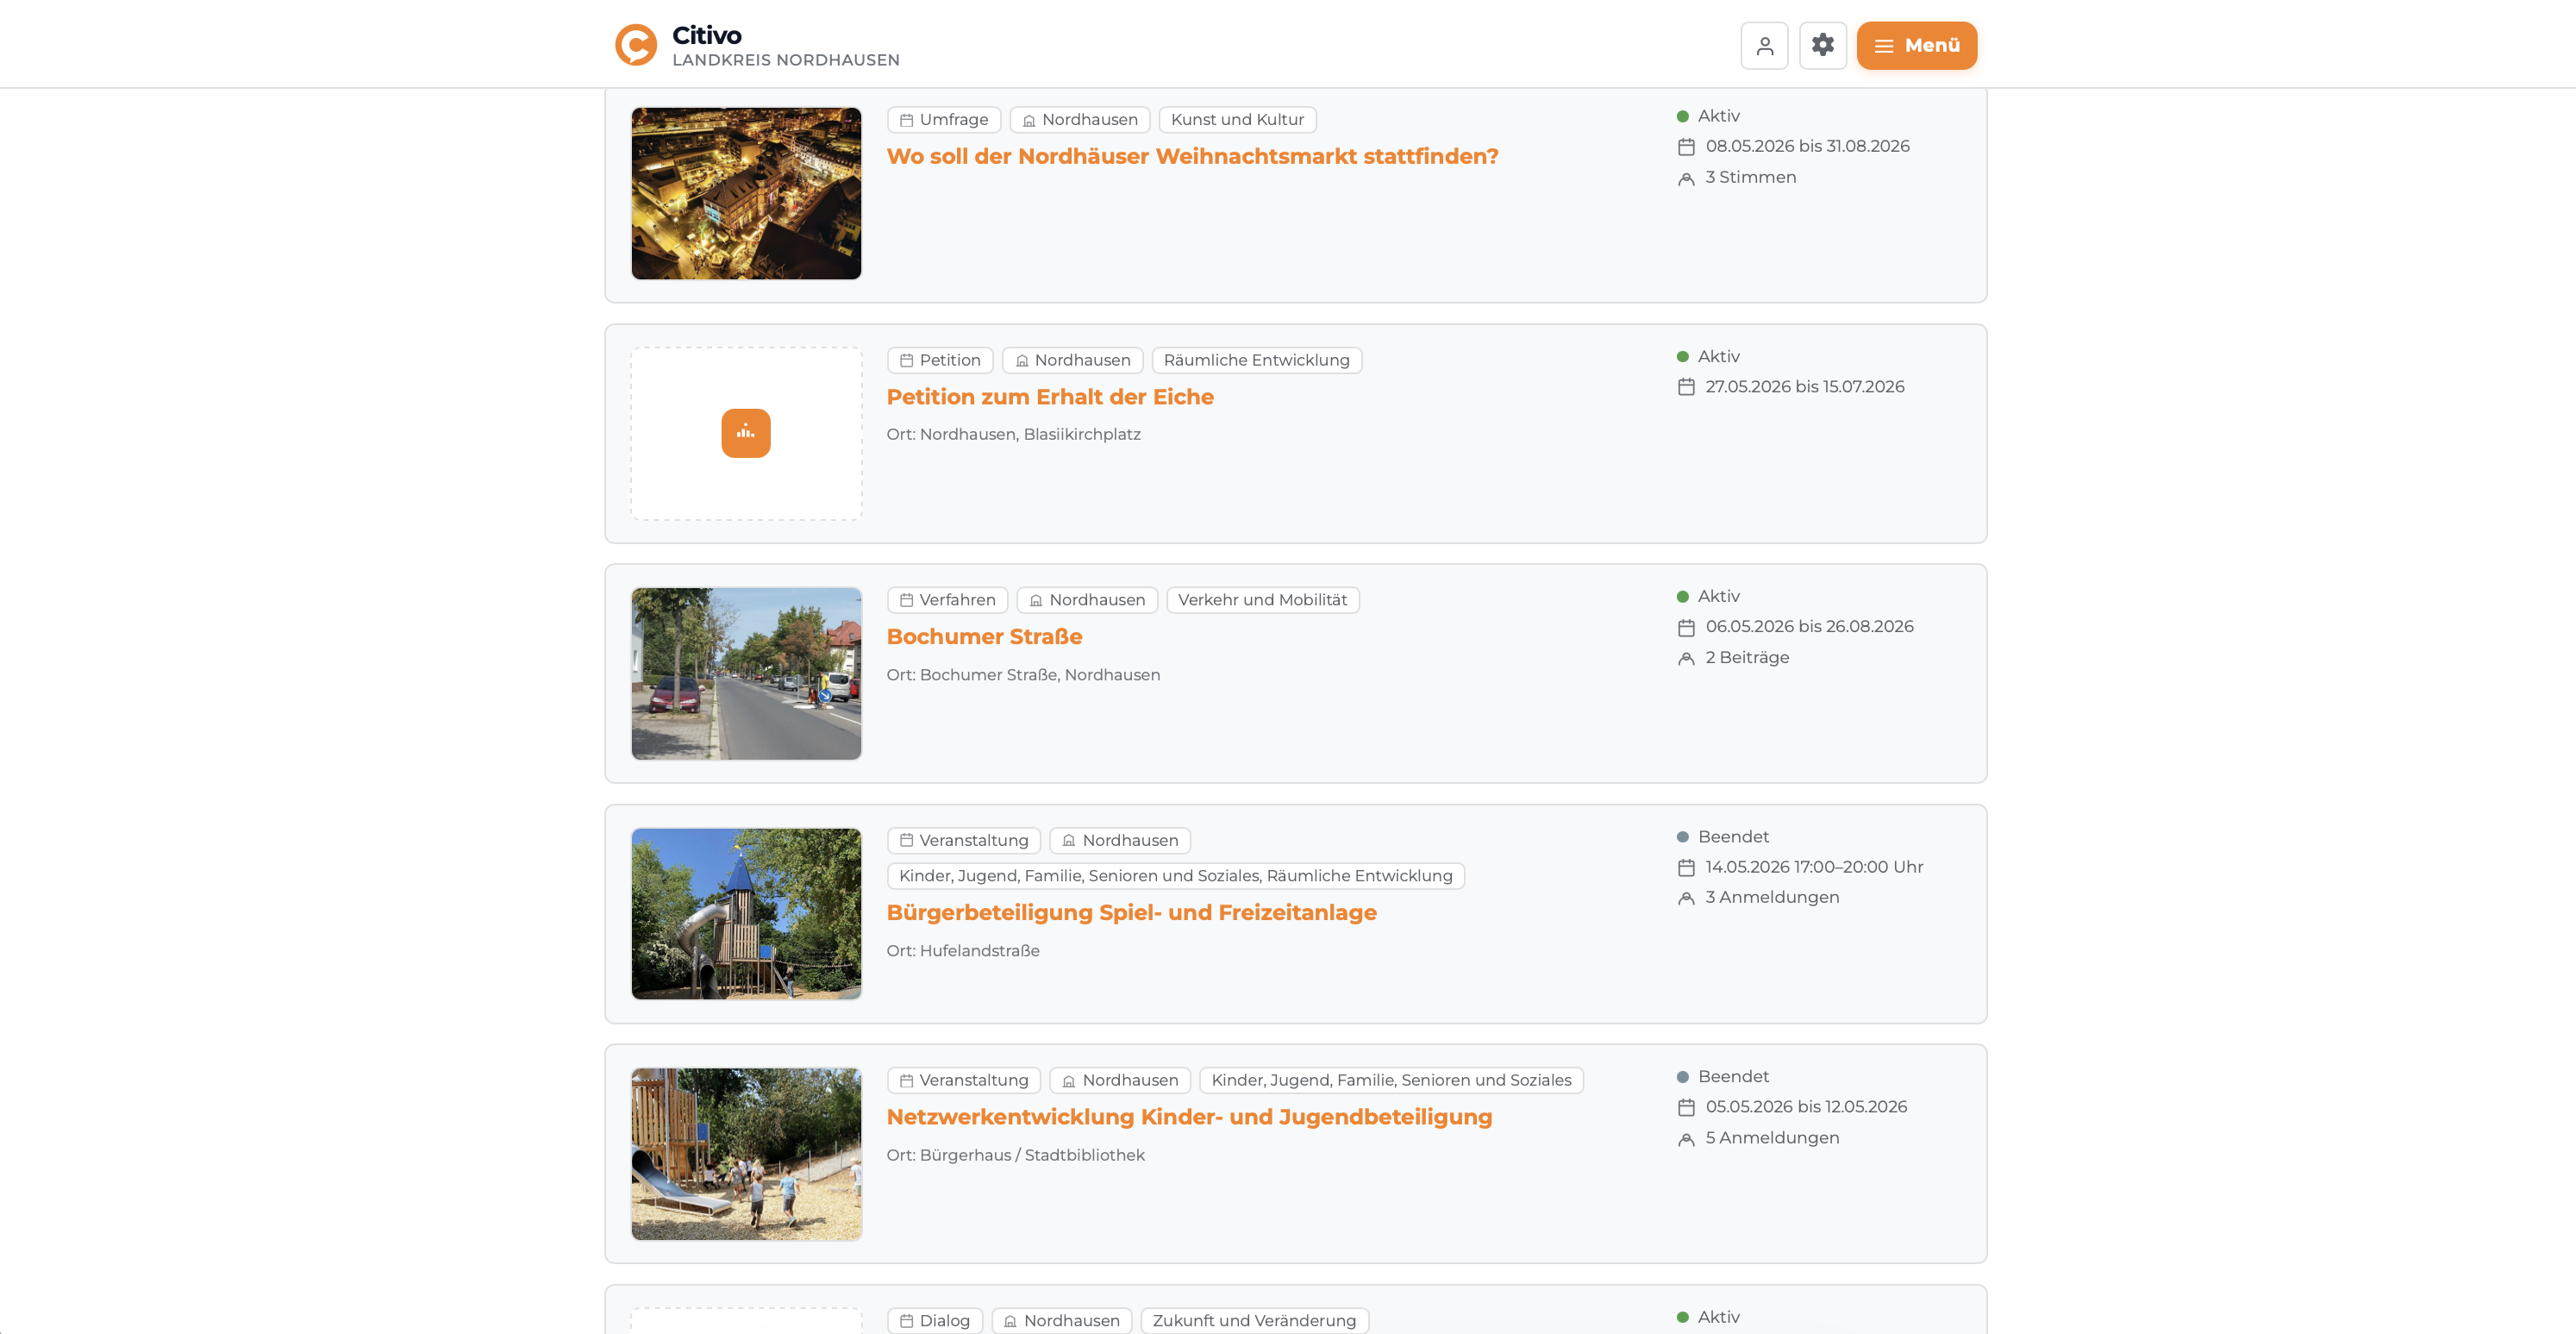This screenshot has width=2576, height=1334.
Task: Select the Kunst und Kultur tag
Action: click(x=1237, y=120)
